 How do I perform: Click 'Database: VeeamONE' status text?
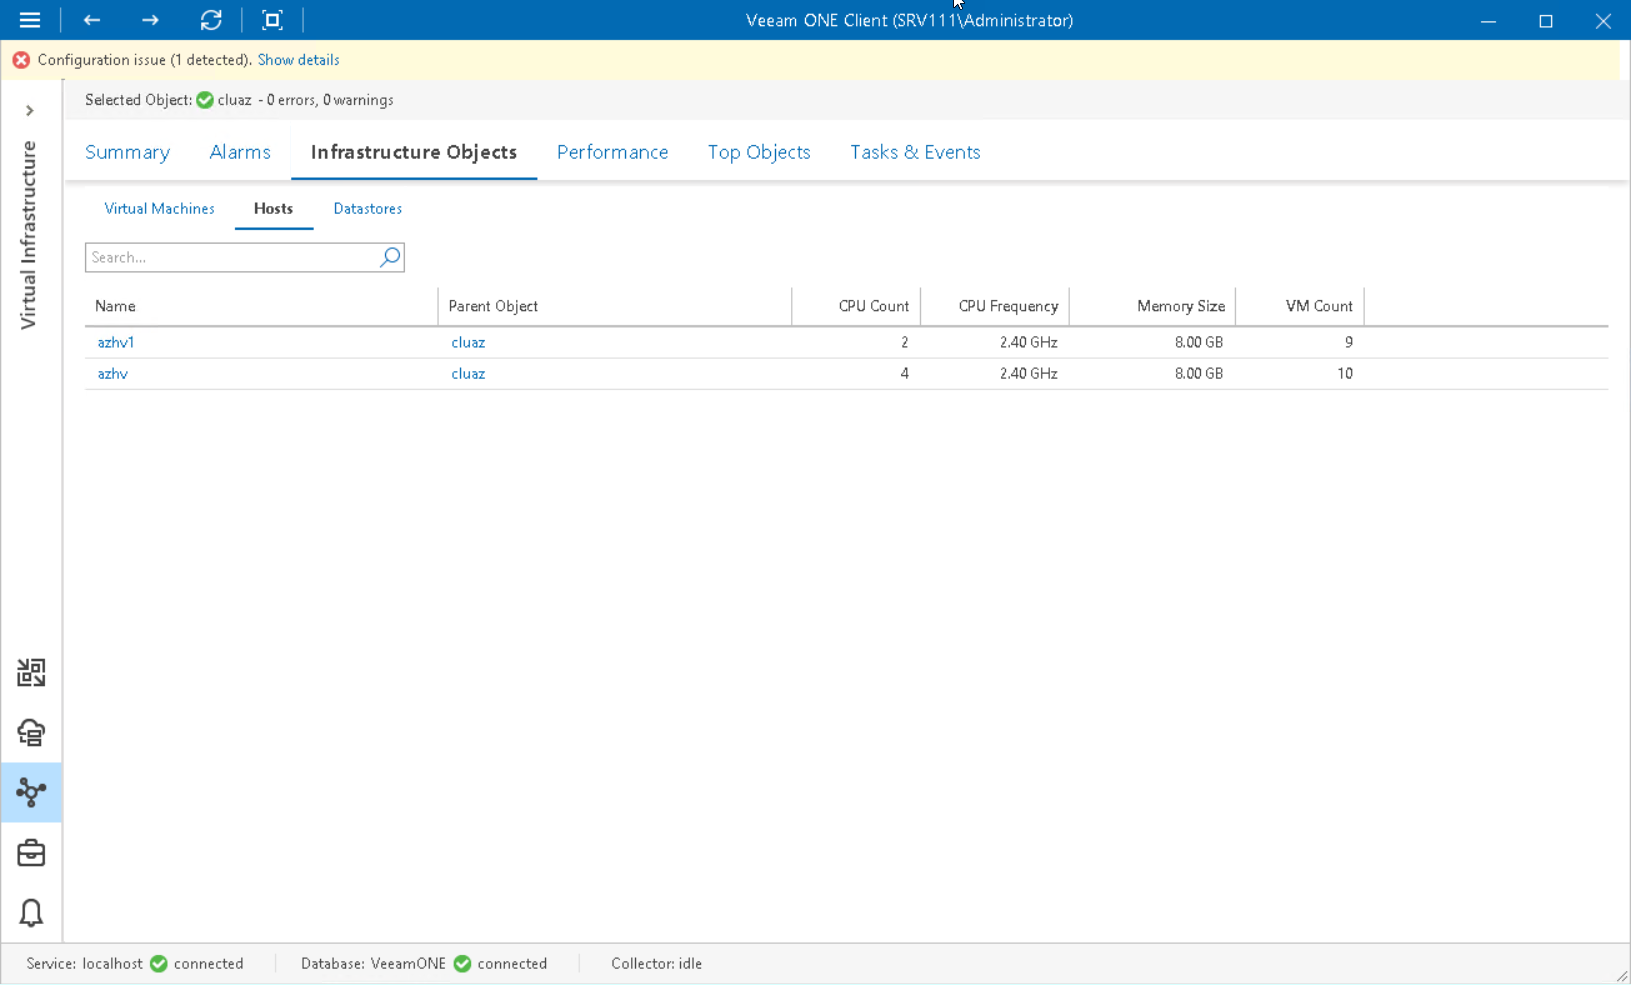point(373,964)
